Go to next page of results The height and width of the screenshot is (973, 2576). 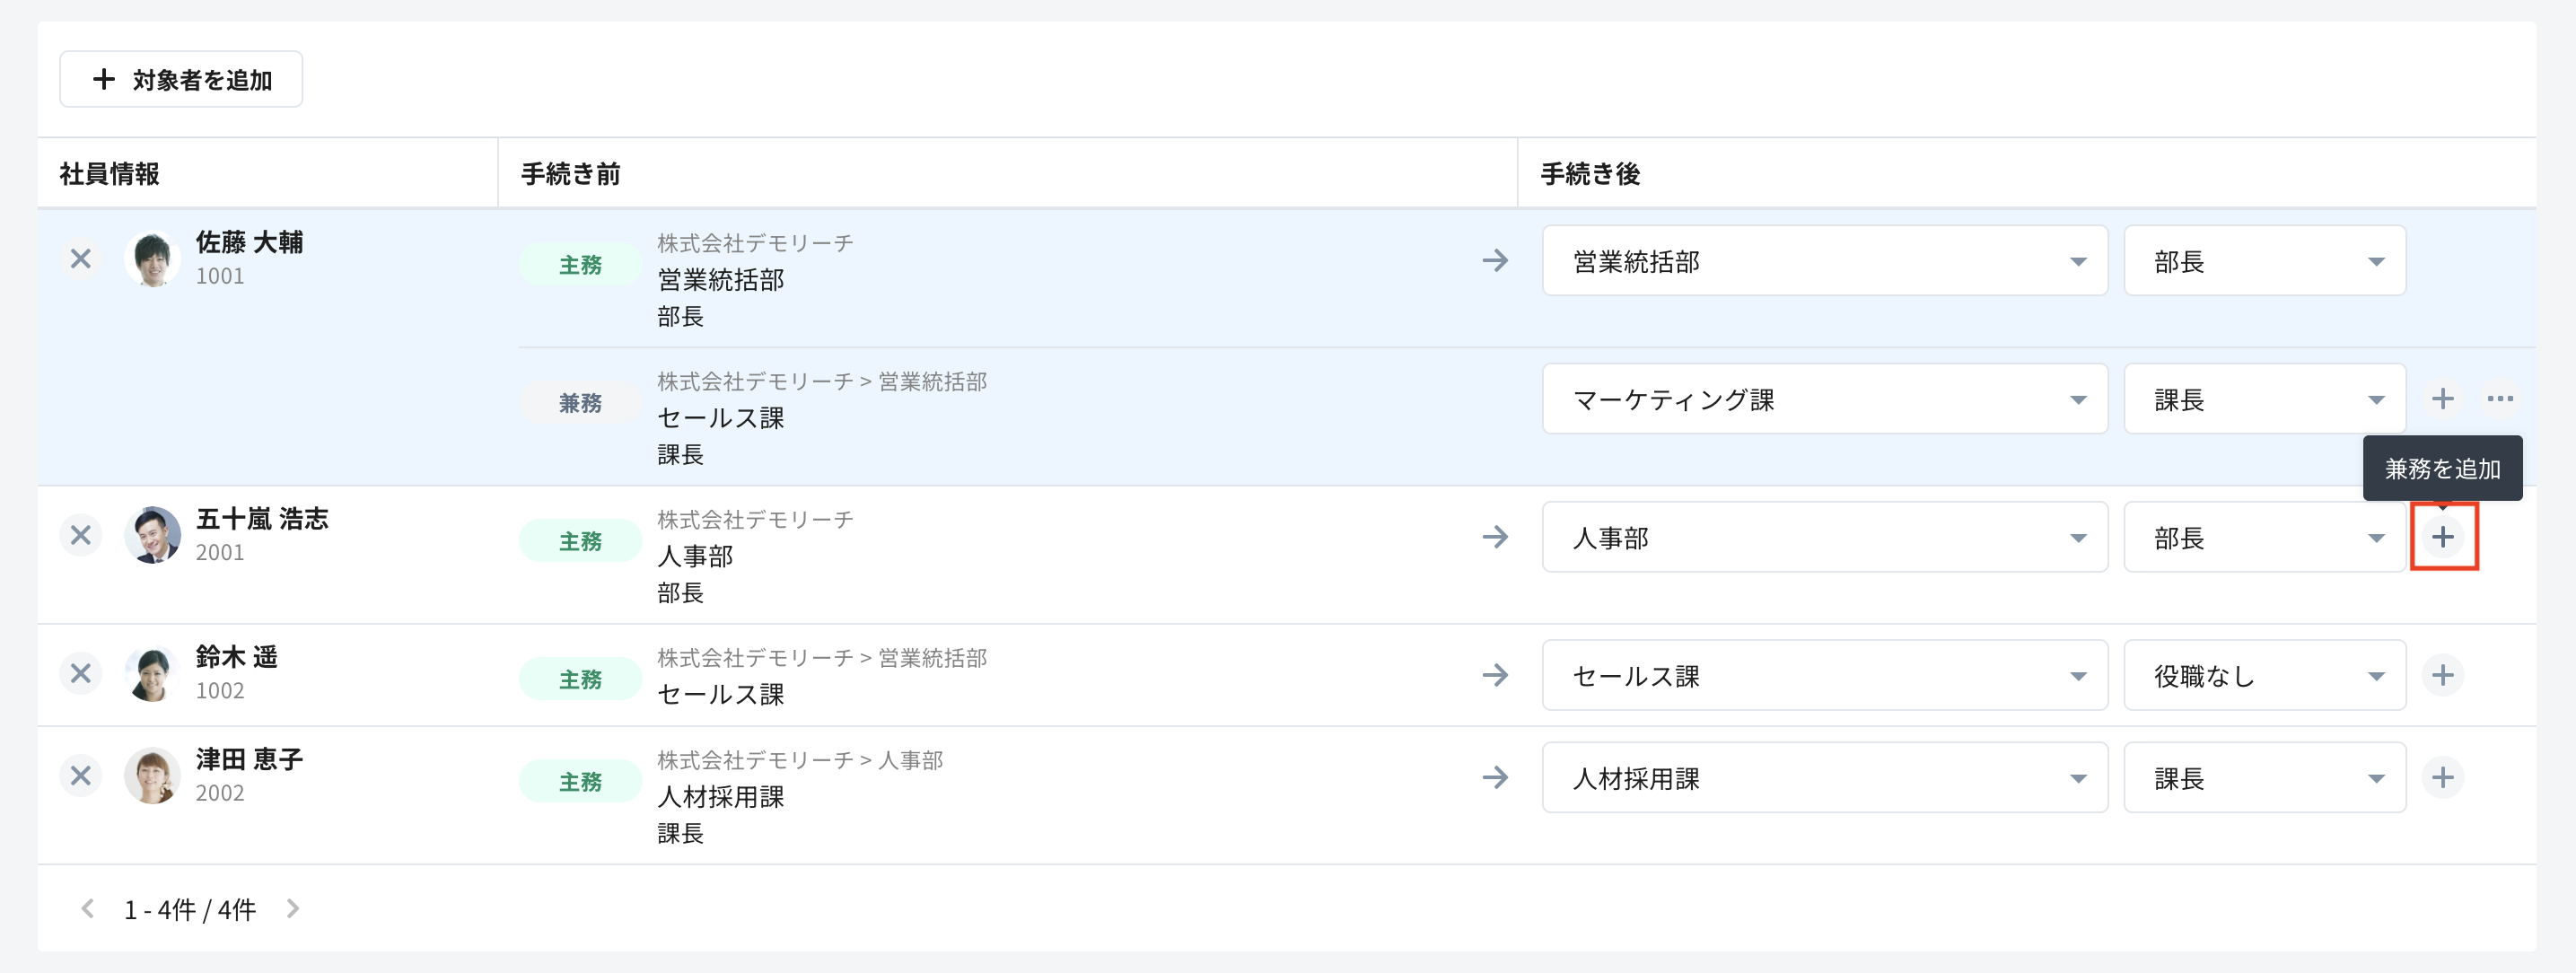coord(292,908)
